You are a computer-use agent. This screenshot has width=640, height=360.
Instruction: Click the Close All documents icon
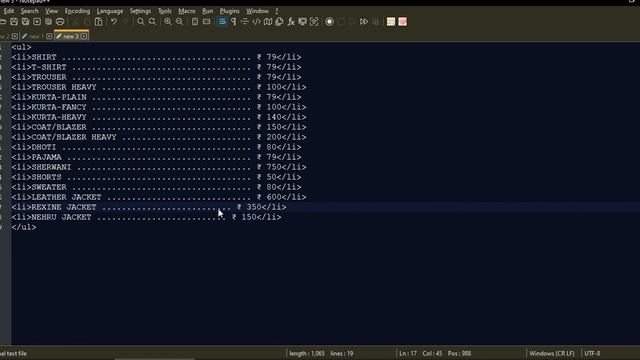click(x=48, y=22)
